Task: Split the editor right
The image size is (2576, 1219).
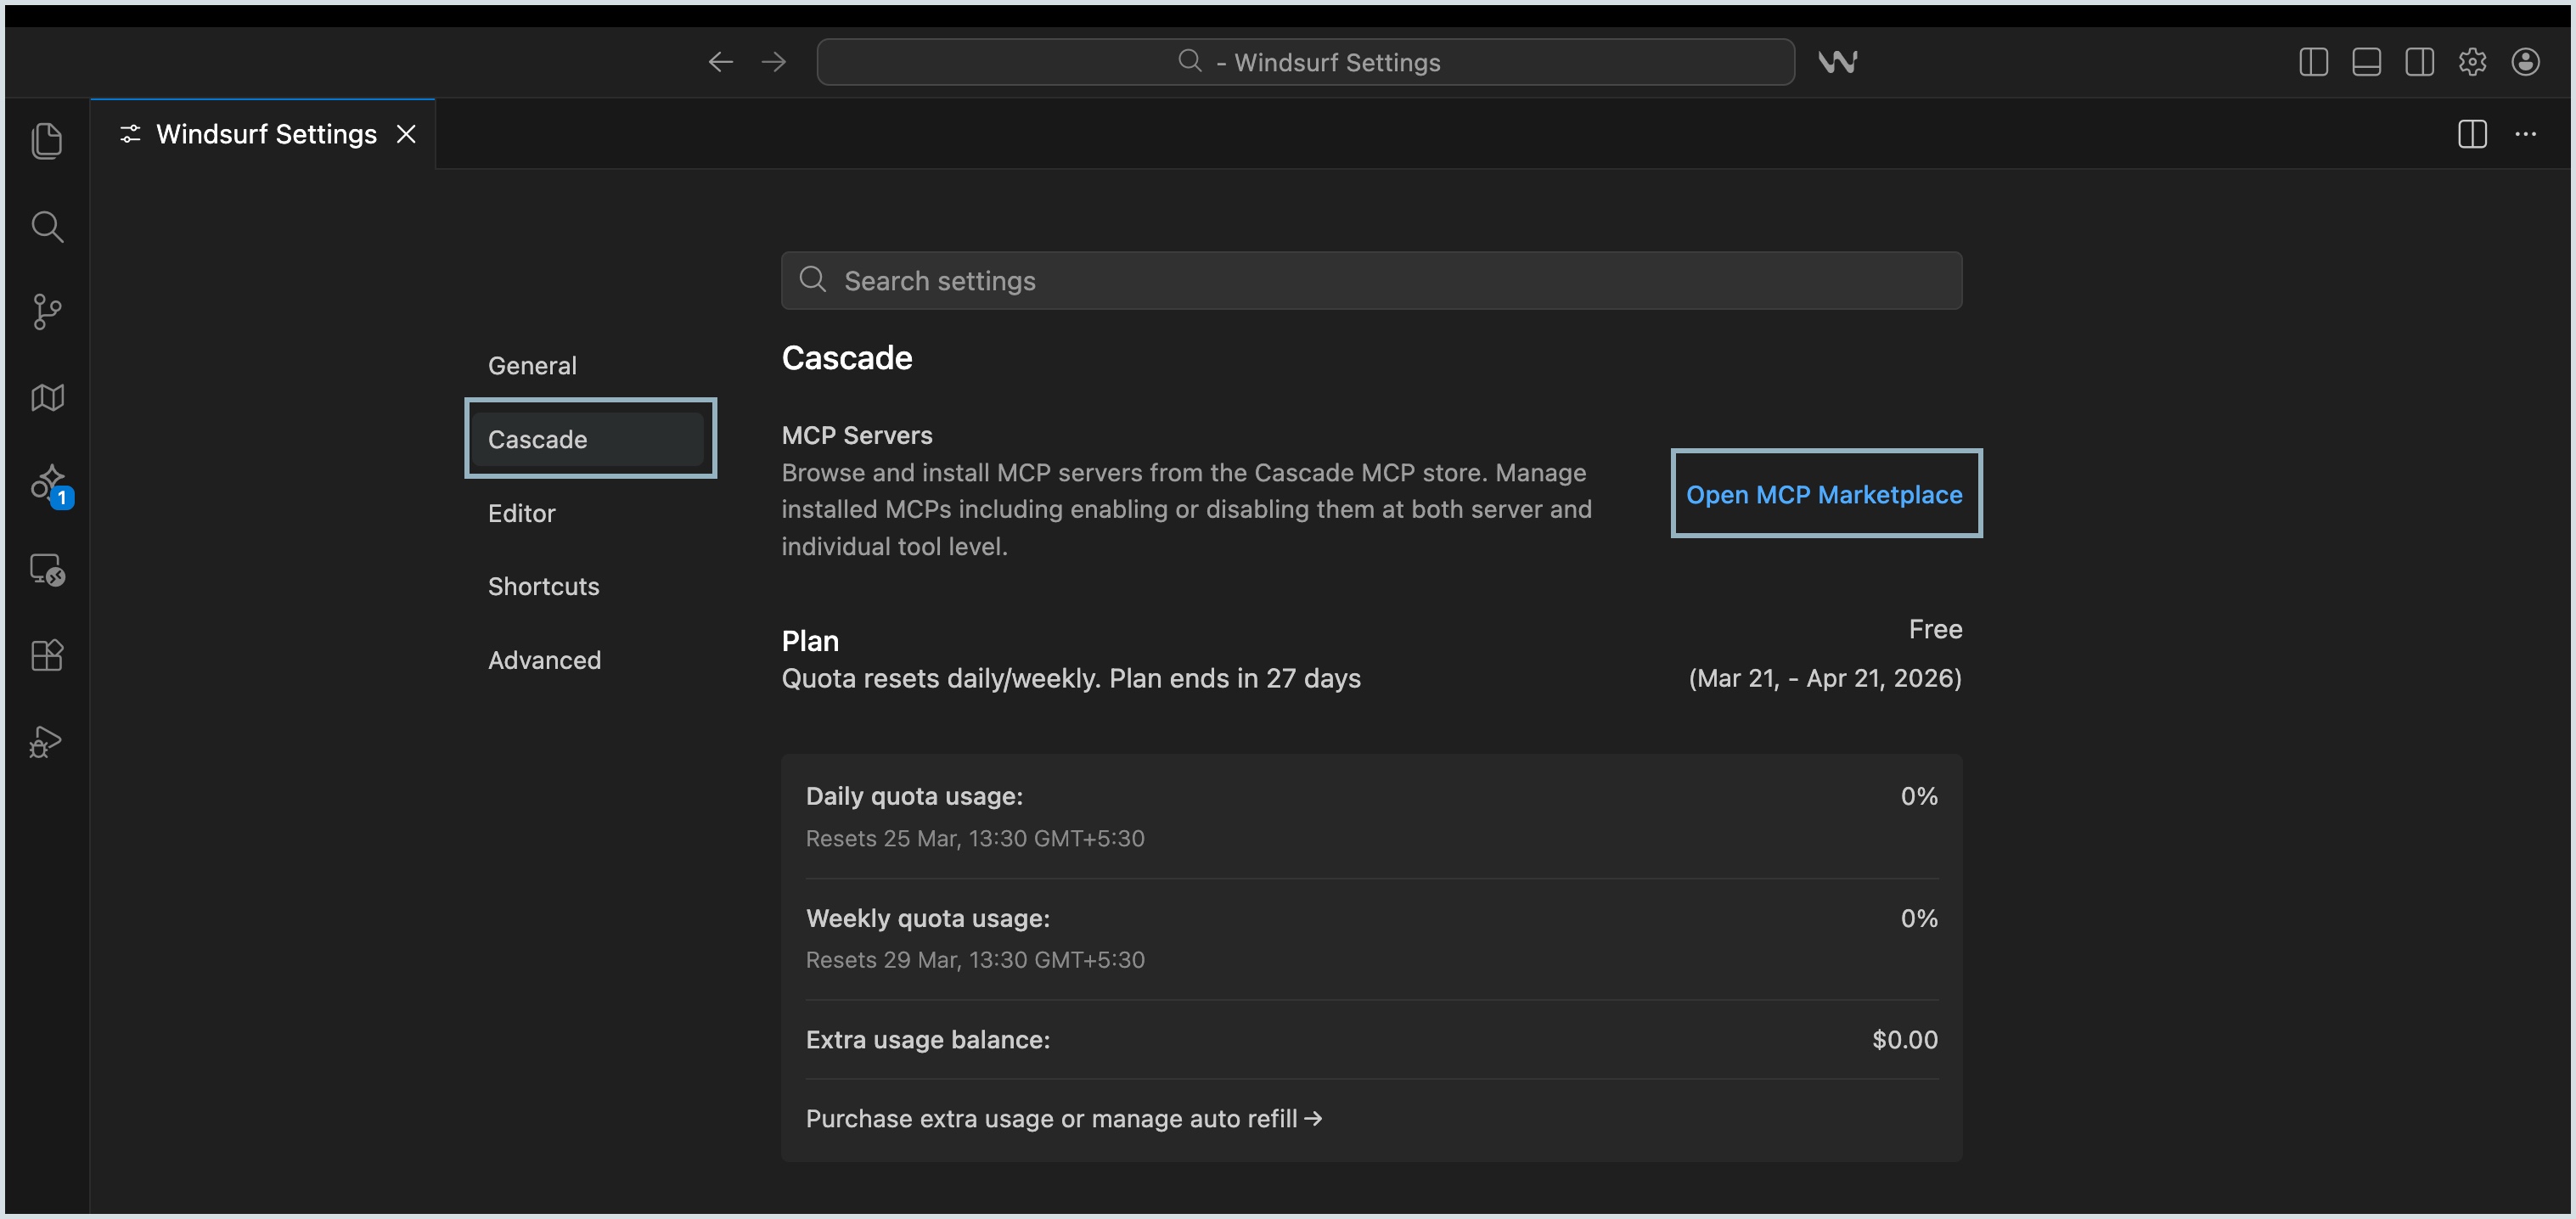Action: coord(2472,134)
